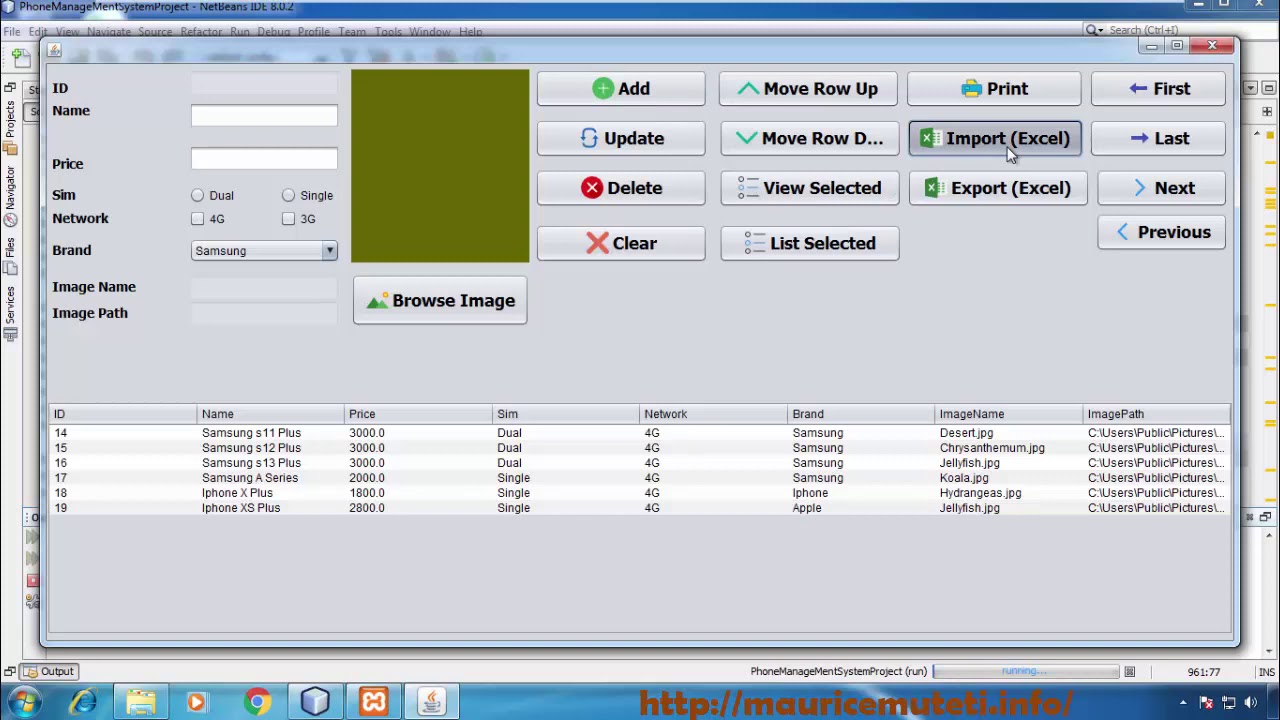The height and width of the screenshot is (720, 1280).
Task: Click the Price column header
Action: click(x=418, y=414)
